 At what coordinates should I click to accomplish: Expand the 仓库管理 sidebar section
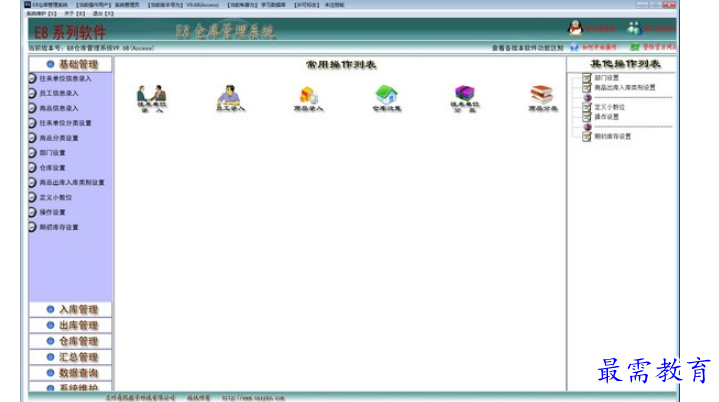[x=71, y=341]
